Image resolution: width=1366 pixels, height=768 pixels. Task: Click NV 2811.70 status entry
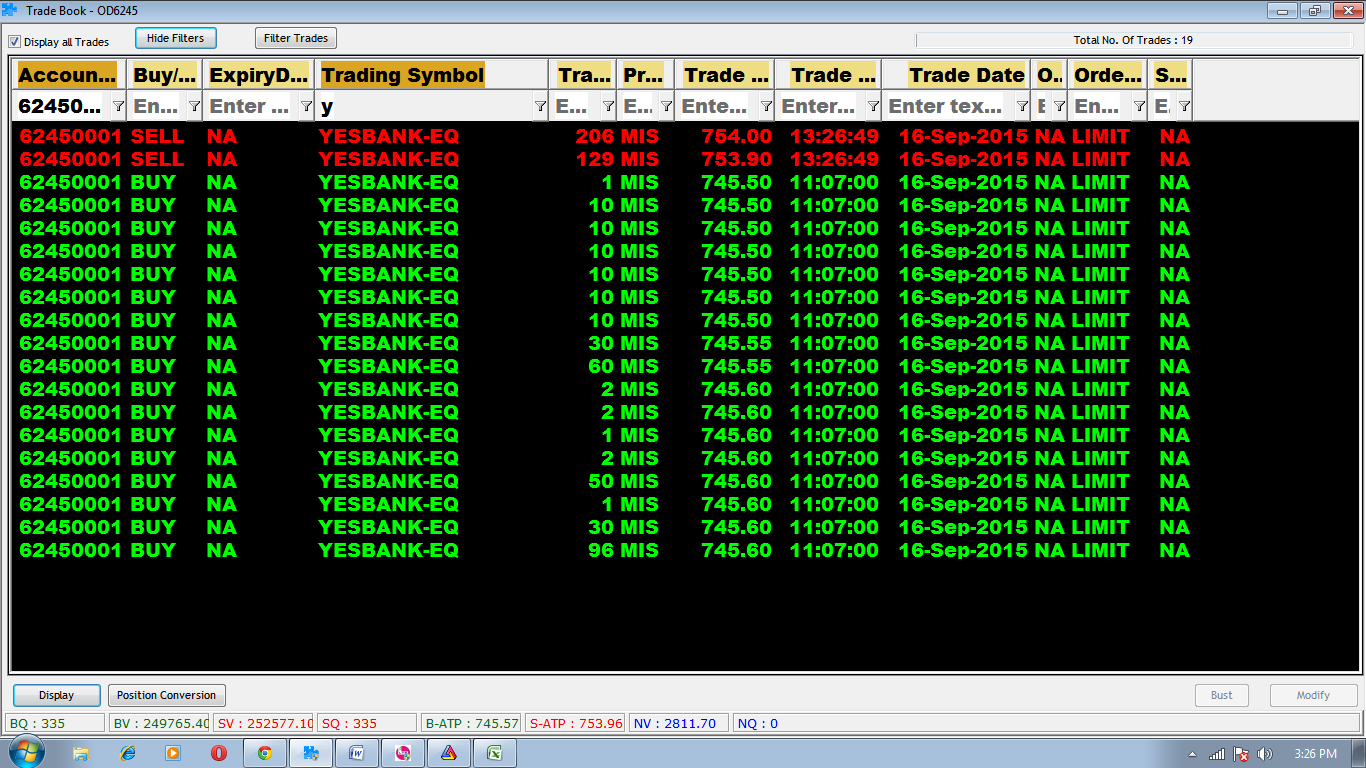[678, 723]
